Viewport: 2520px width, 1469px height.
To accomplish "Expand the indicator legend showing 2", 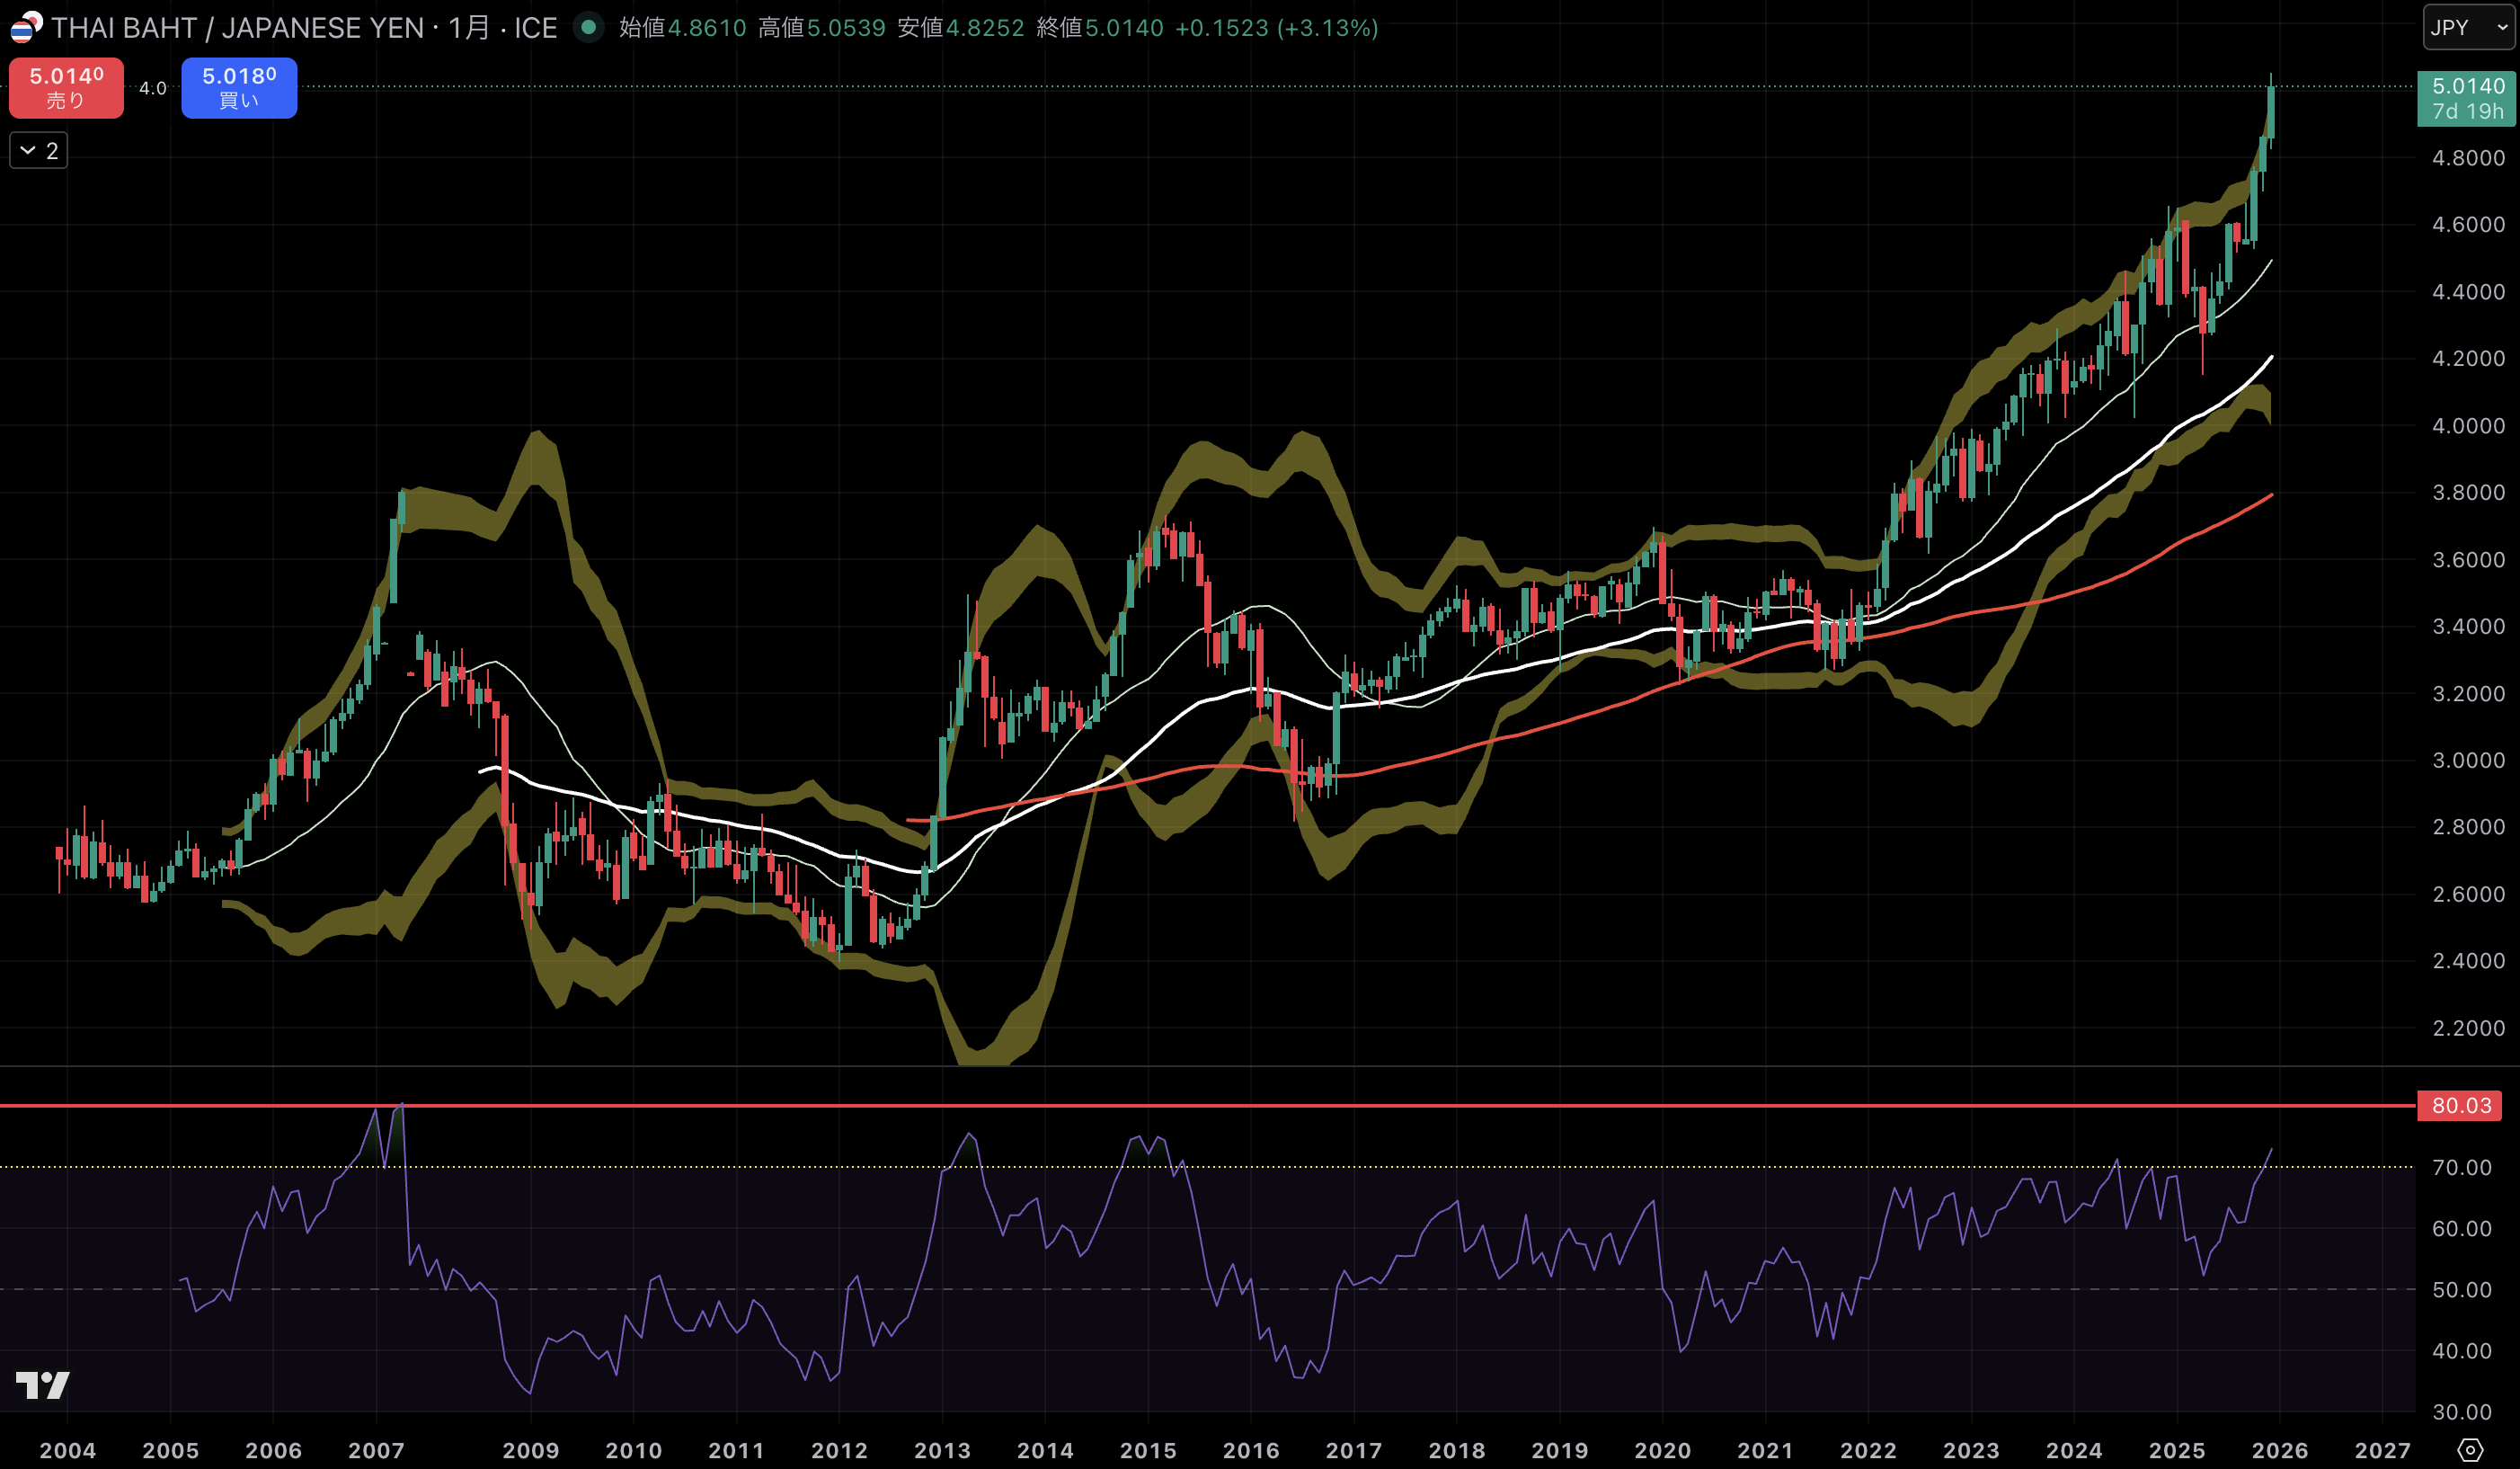I will pos(39,151).
